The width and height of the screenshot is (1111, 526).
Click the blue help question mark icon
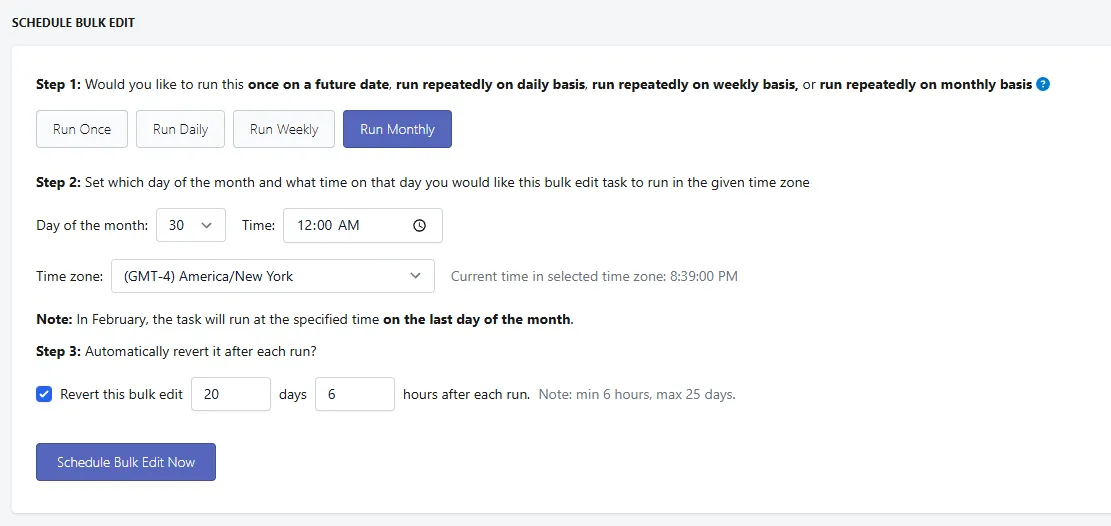coord(1042,84)
